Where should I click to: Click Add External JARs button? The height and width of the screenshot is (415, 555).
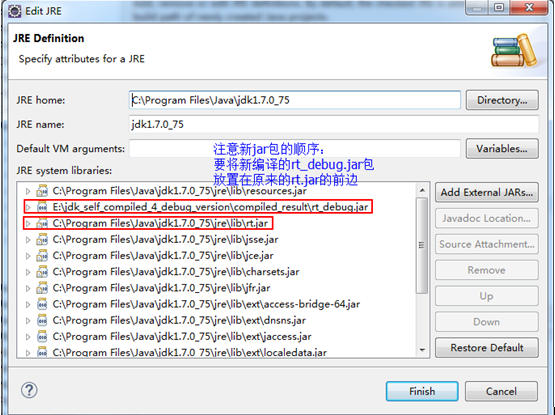point(487,192)
